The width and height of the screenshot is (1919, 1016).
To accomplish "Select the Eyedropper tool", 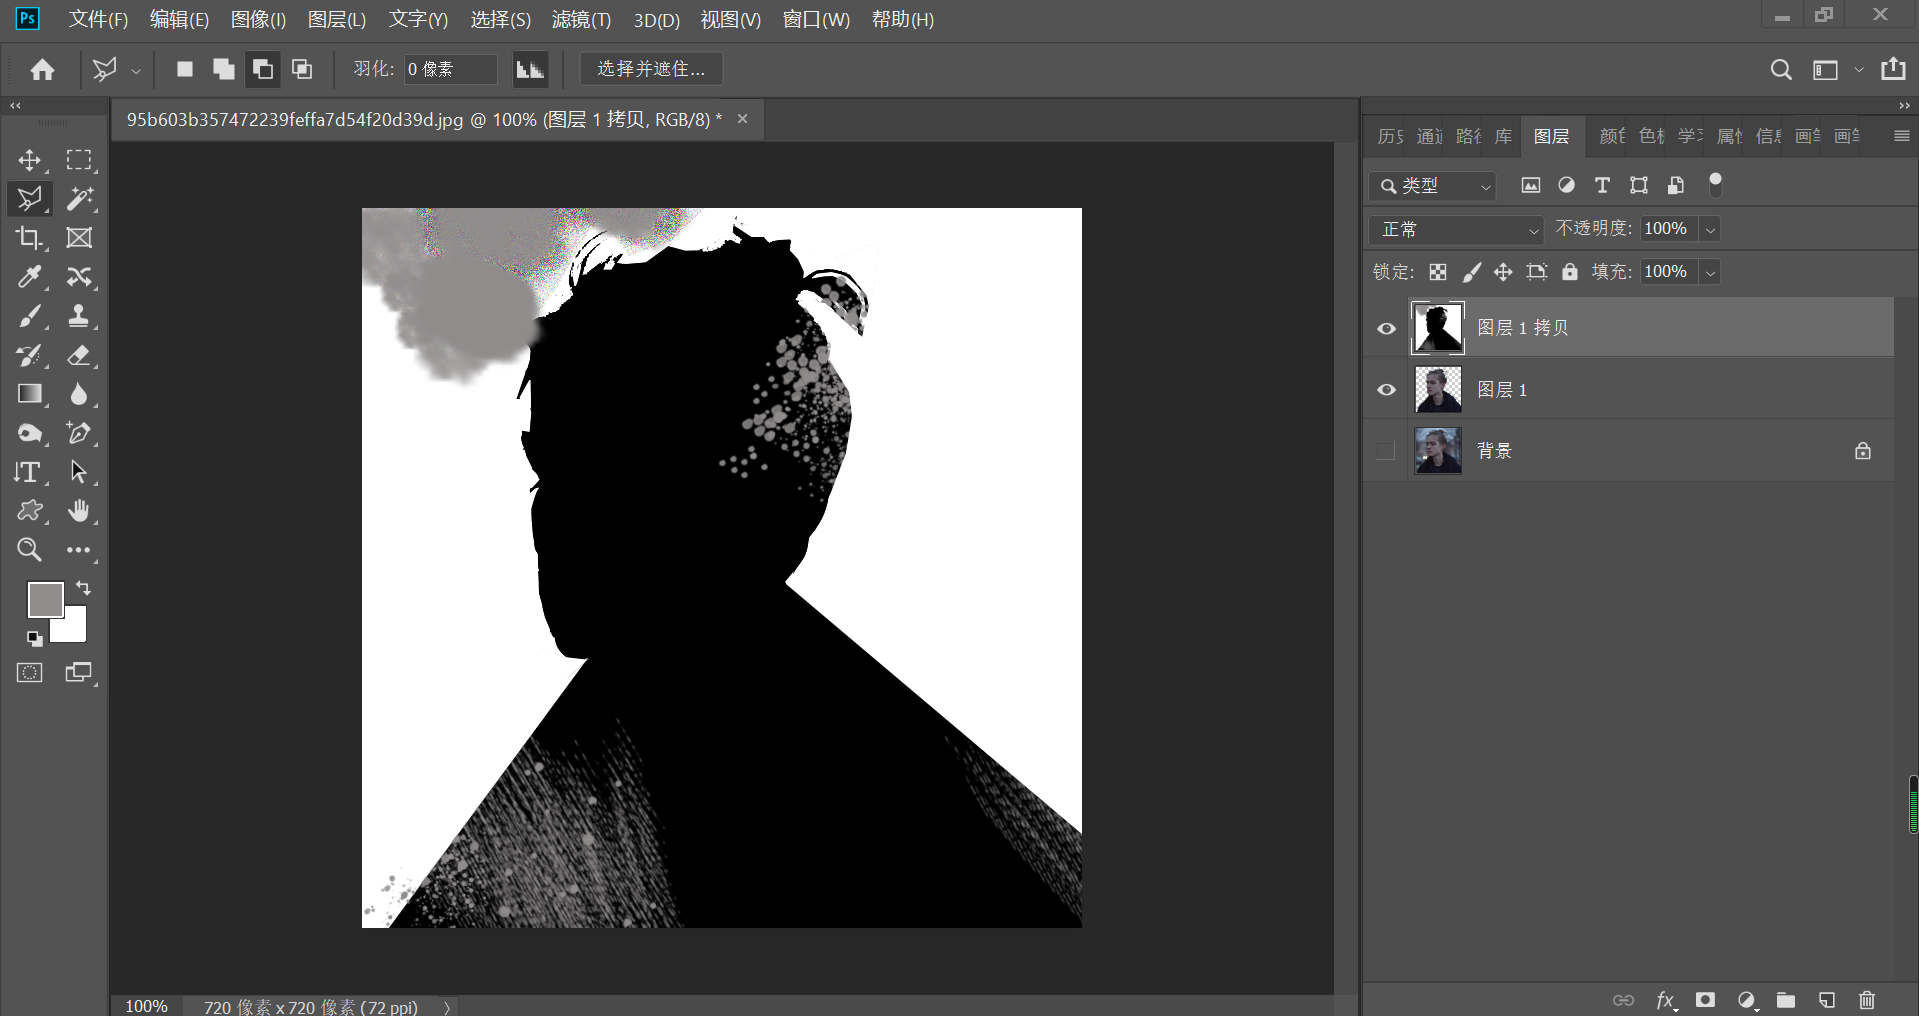I will point(30,277).
